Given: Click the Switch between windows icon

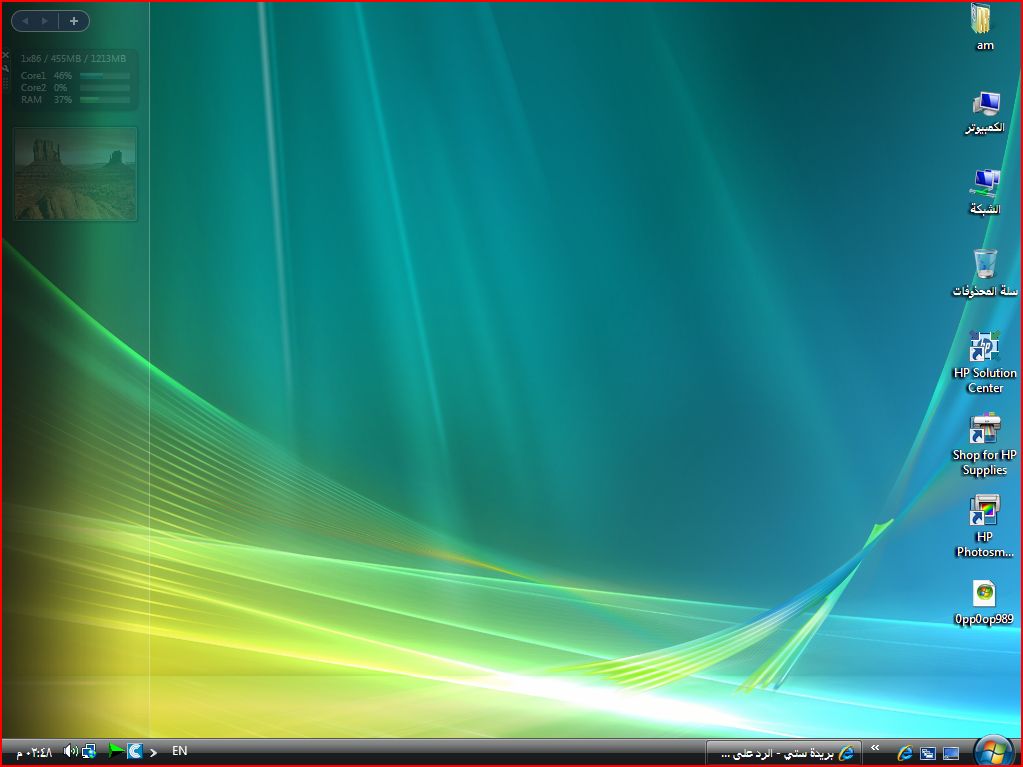Looking at the screenshot, I should (x=927, y=753).
